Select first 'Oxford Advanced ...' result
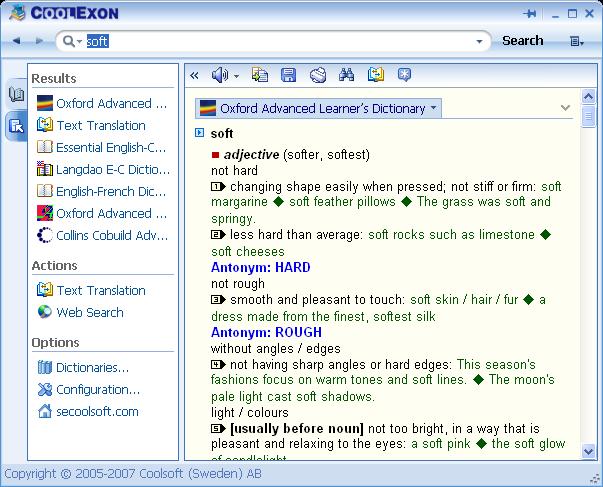The width and height of the screenshot is (603, 487). click(102, 103)
